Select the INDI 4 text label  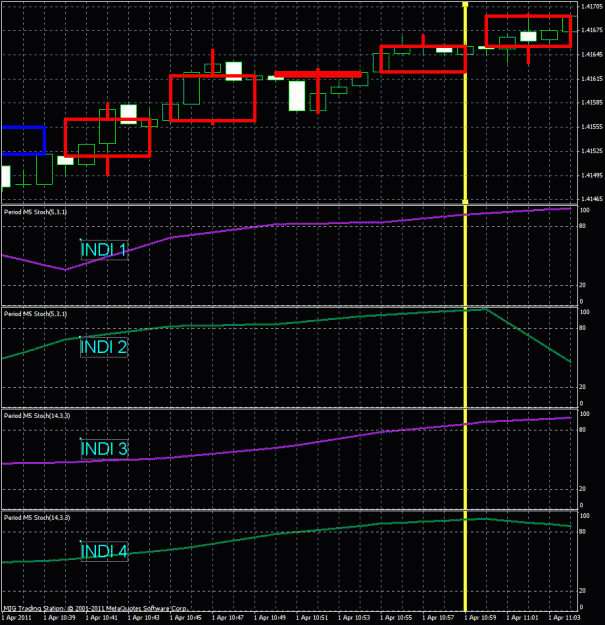pyautogui.click(x=104, y=551)
